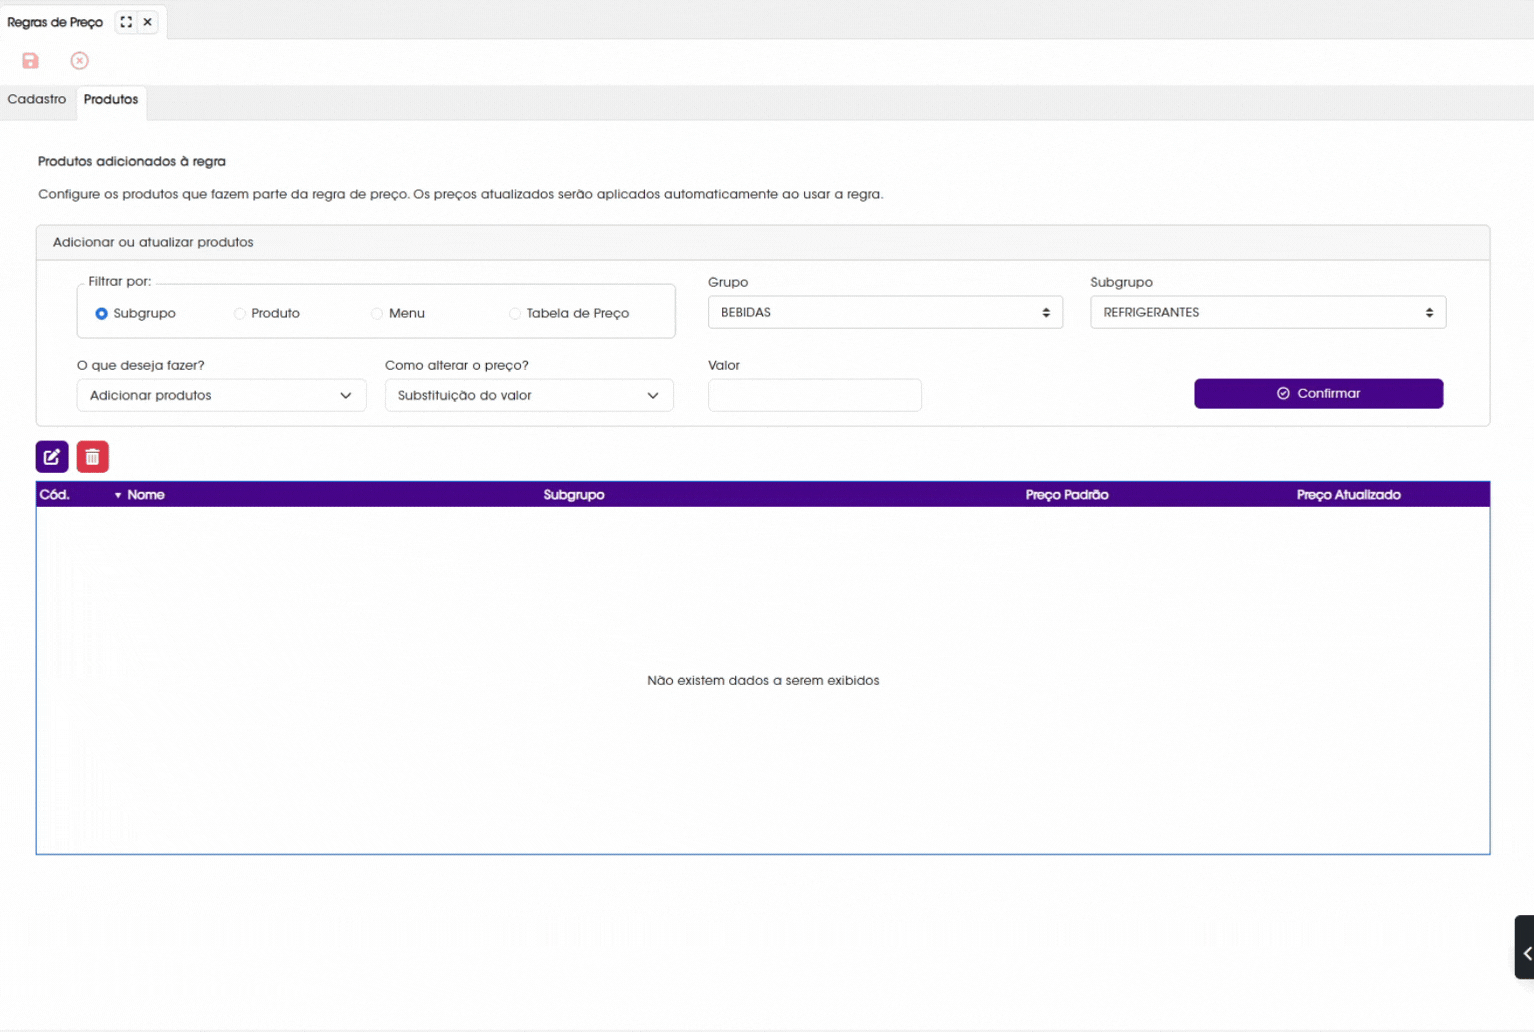Screen dimensions: 1534x1032
Task: Click the purple edit product button
Action: (52, 457)
